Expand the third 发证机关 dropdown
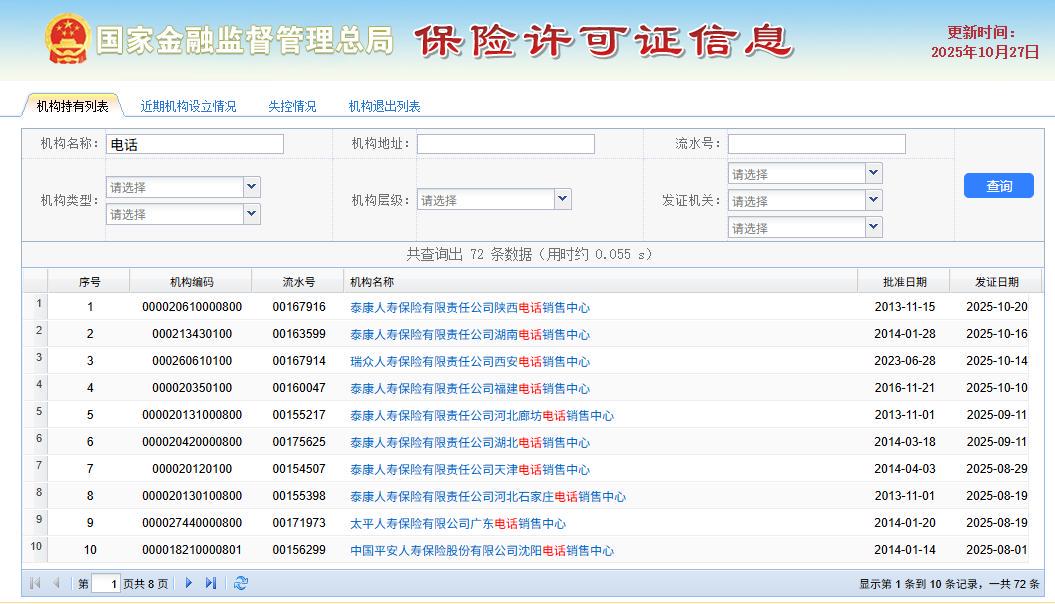Screen dimensions: 1055x604 pyautogui.click(x=873, y=228)
